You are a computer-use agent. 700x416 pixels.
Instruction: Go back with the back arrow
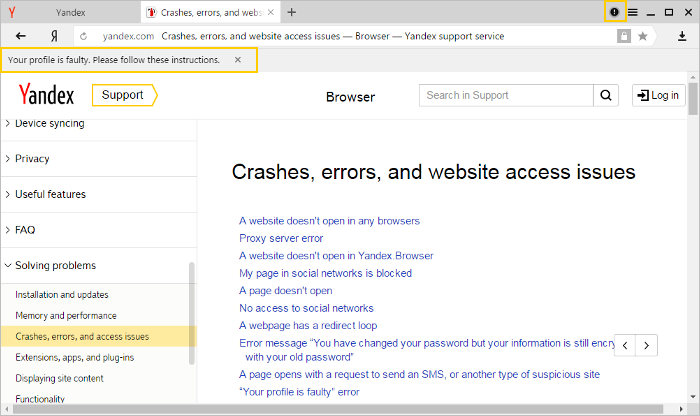click(21, 36)
